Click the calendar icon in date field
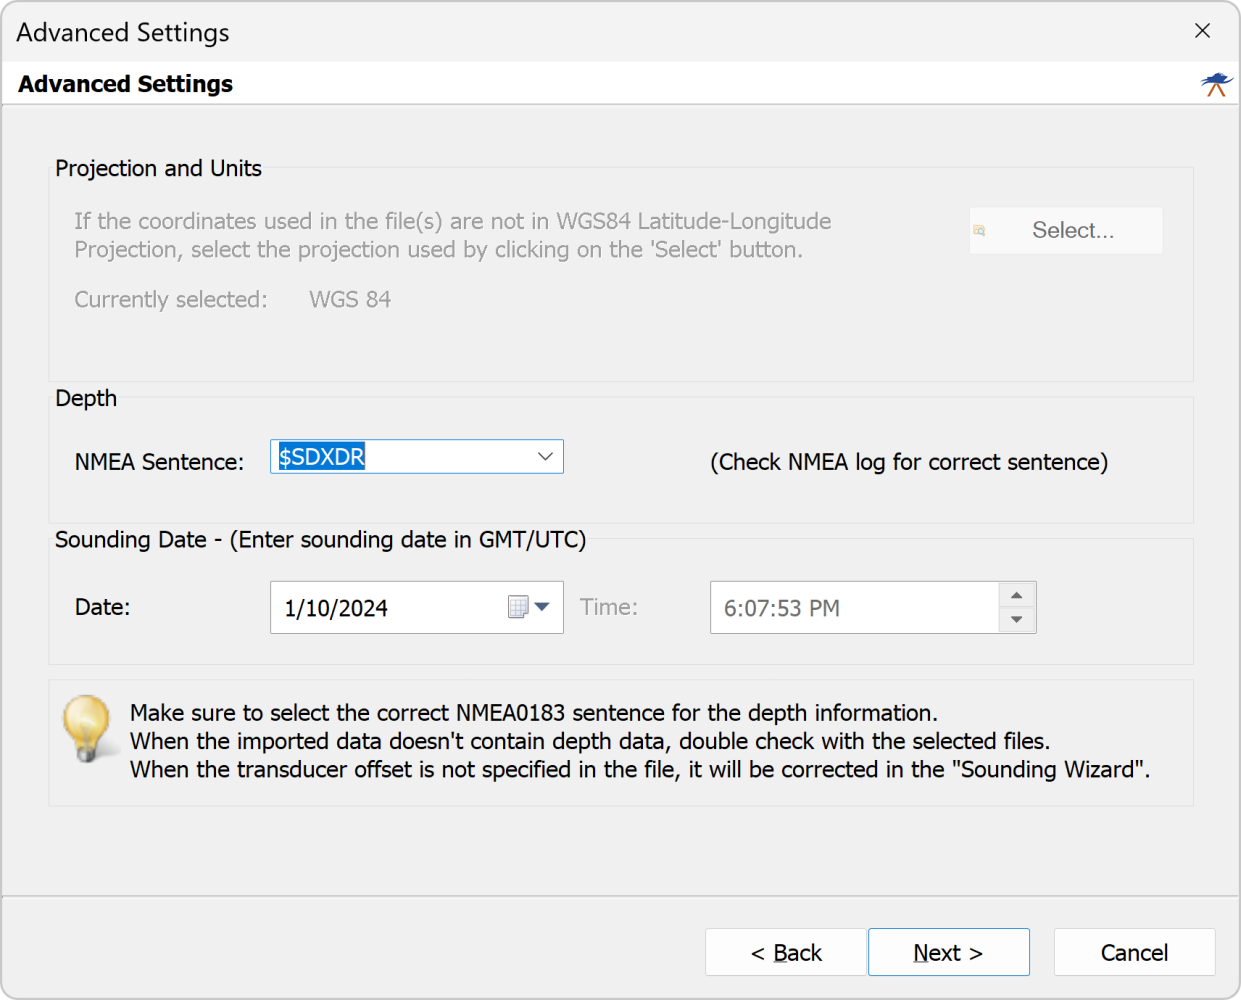Viewport: 1241px width, 1000px height. 518,607
